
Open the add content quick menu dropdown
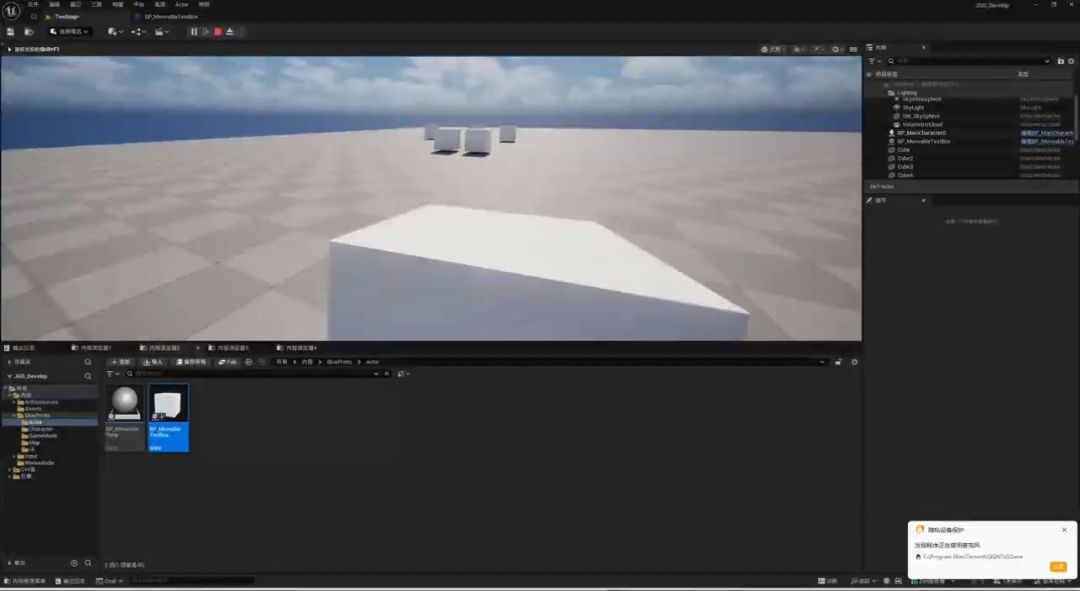point(115,32)
